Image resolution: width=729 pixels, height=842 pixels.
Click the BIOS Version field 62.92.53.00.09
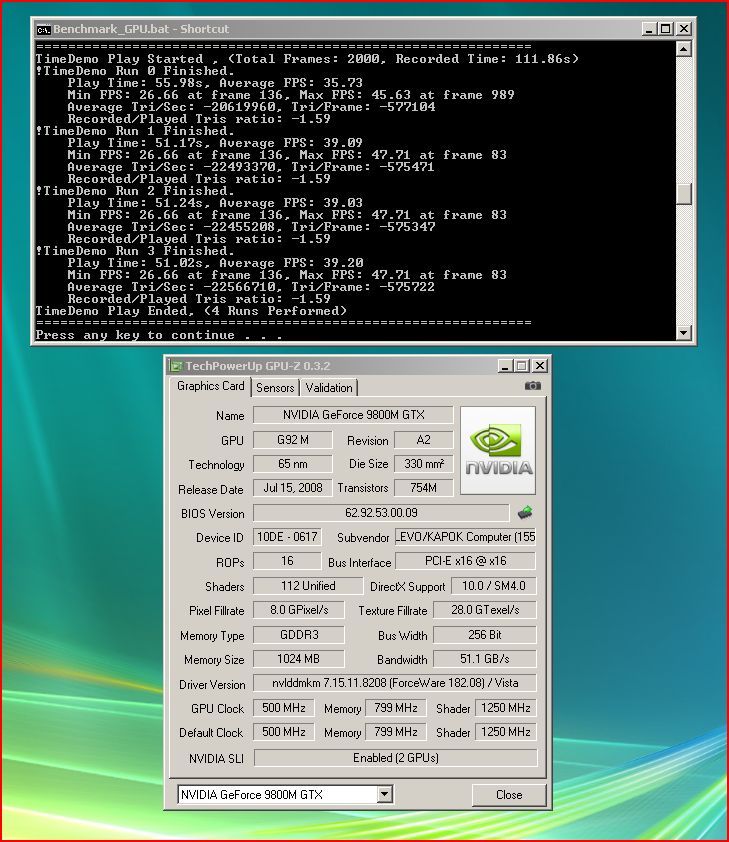381,513
